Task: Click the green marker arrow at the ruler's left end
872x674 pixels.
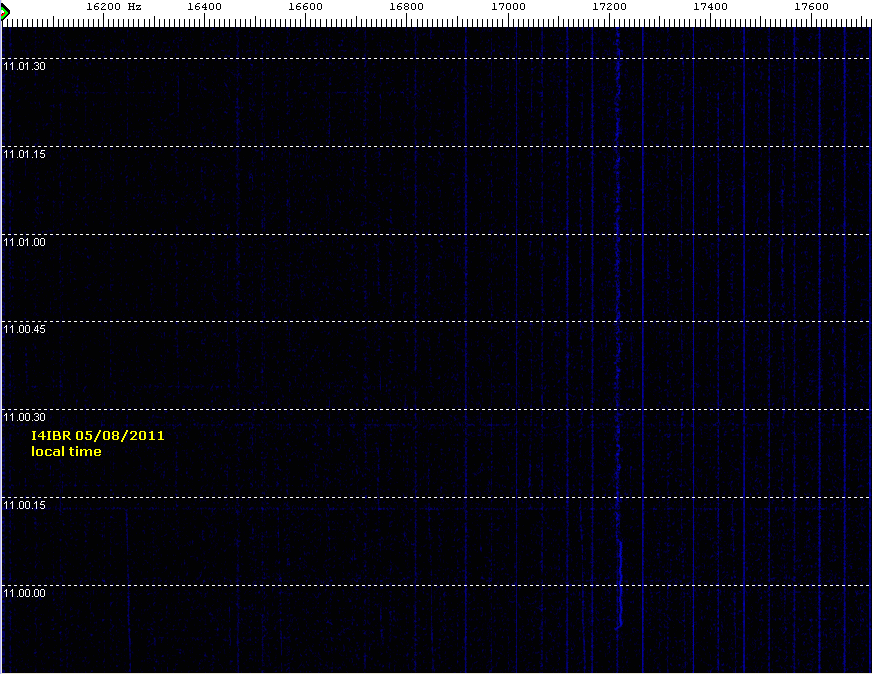Action: [x=5, y=12]
